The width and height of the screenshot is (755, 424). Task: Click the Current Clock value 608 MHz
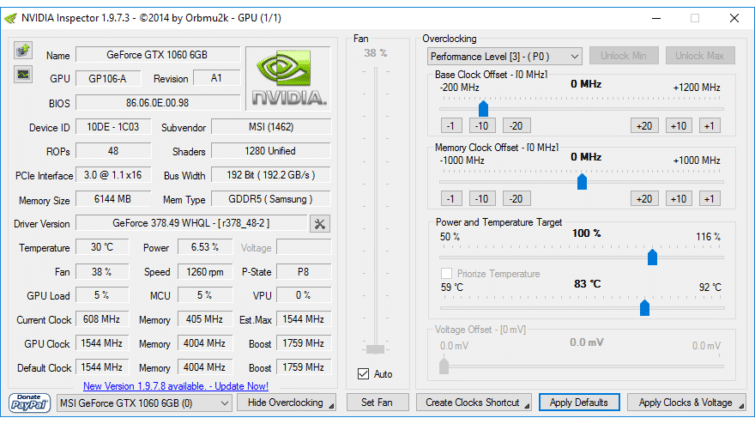(102, 319)
